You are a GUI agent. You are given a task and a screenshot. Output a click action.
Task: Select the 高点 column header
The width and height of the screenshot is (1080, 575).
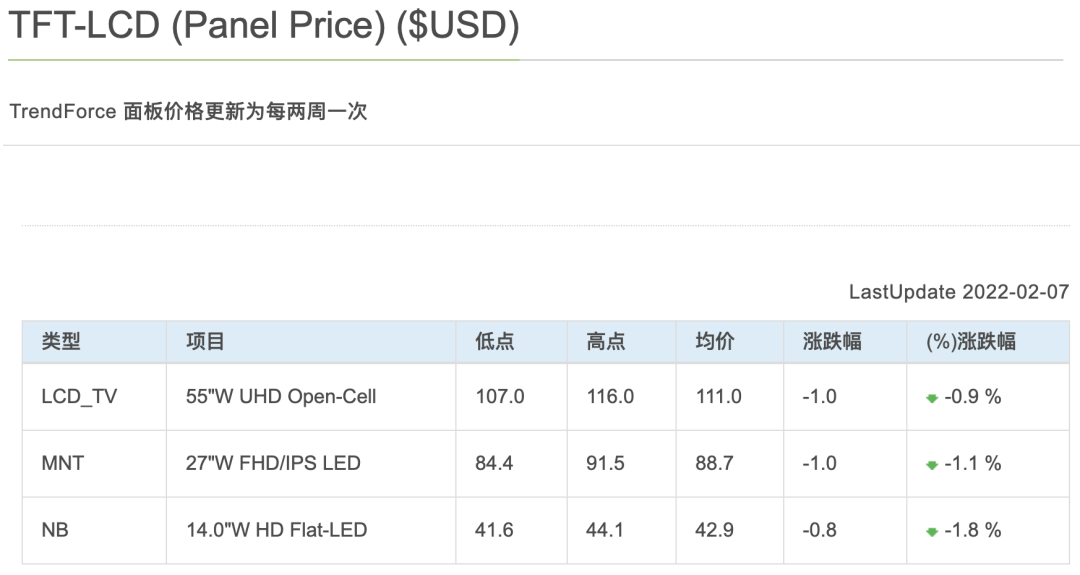[605, 342]
